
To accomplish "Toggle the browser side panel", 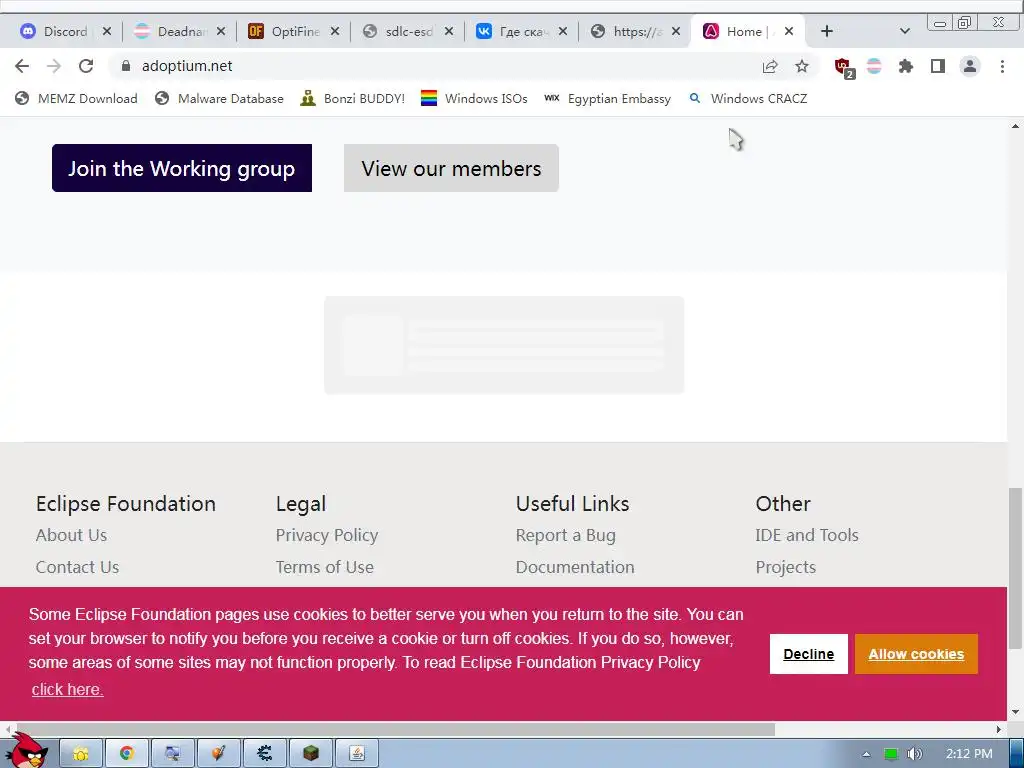I will coord(938,66).
